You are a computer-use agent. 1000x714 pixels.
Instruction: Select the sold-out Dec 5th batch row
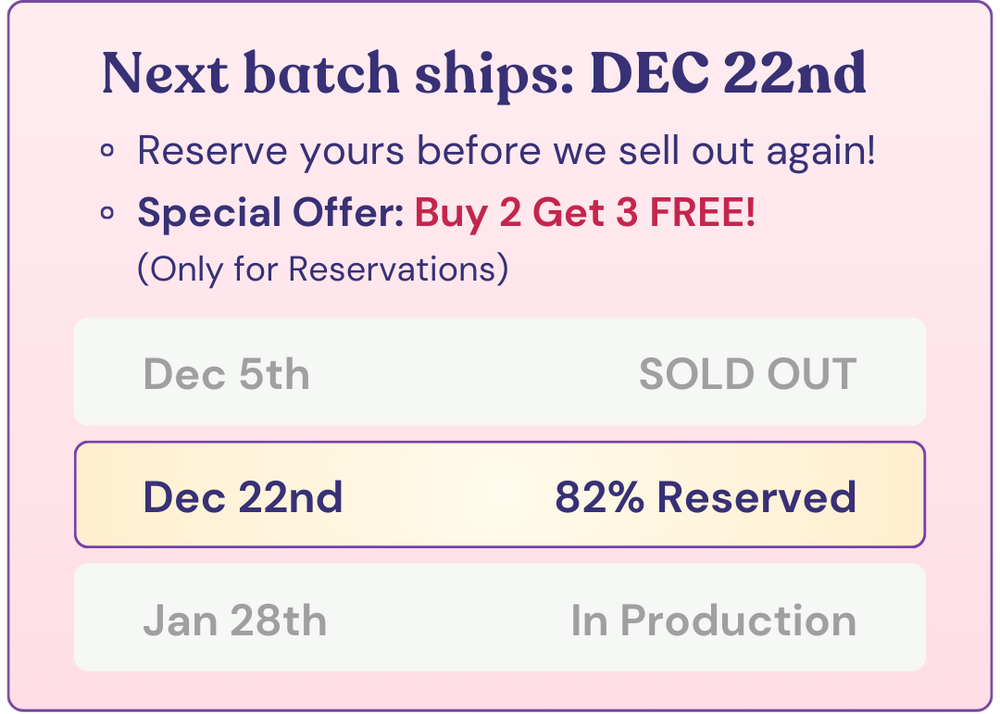[500, 372]
